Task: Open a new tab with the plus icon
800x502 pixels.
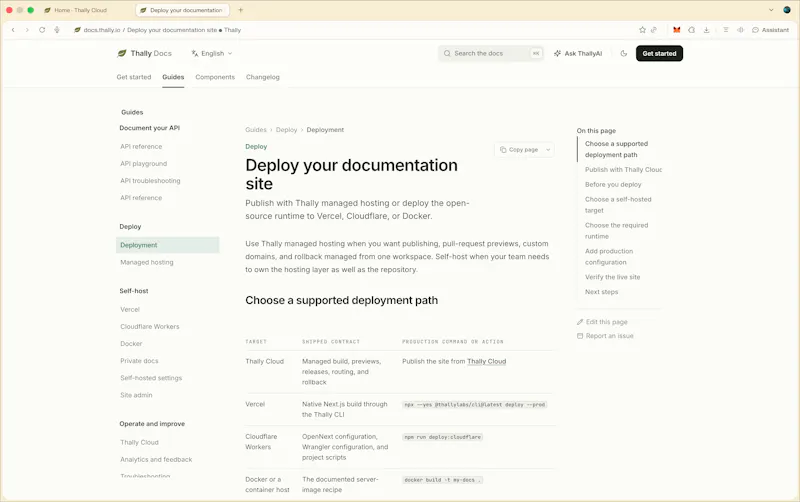Action: click(x=240, y=10)
